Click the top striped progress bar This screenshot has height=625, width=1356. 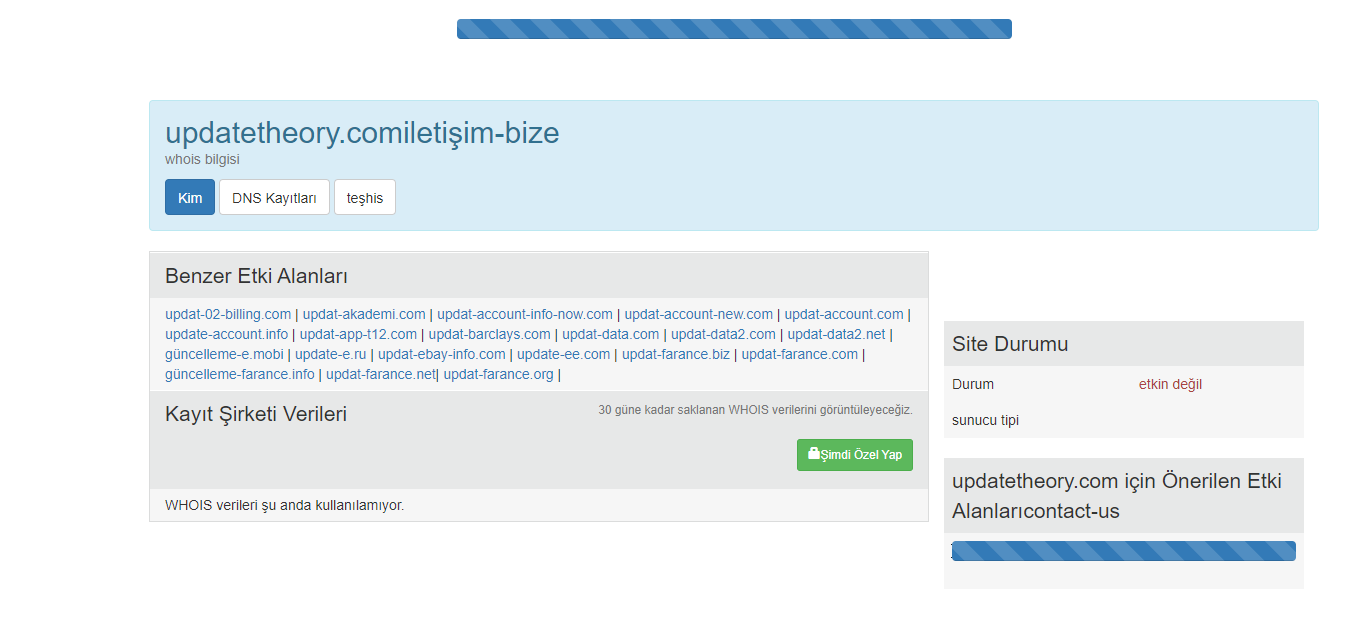[x=734, y=29]
